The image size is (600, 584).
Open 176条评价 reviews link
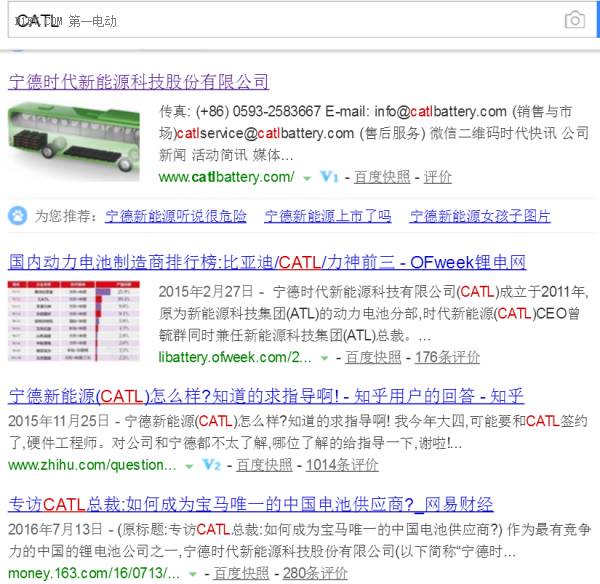coord(447,357)
